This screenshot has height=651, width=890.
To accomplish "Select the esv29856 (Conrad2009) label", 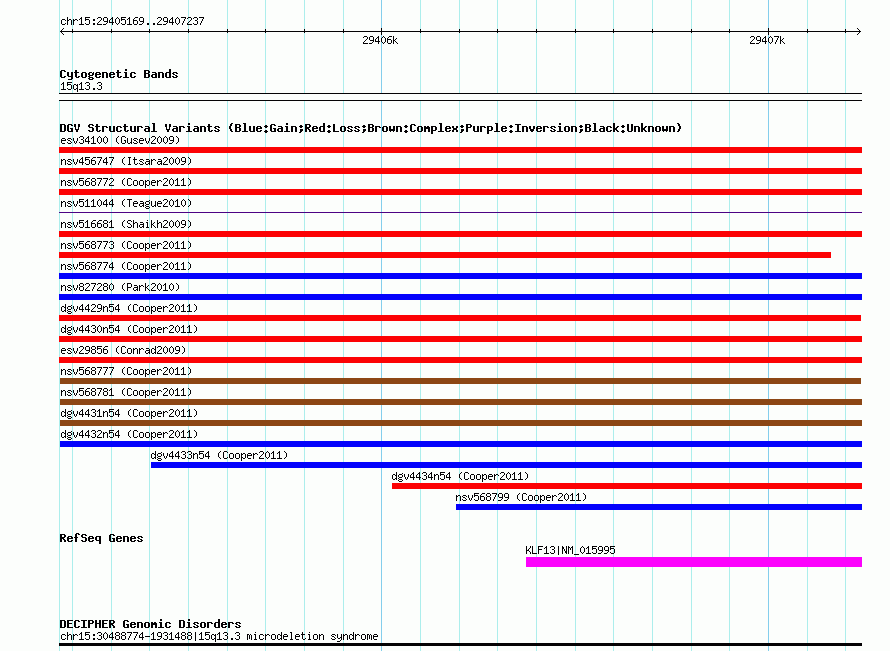I will coord(123,350).
